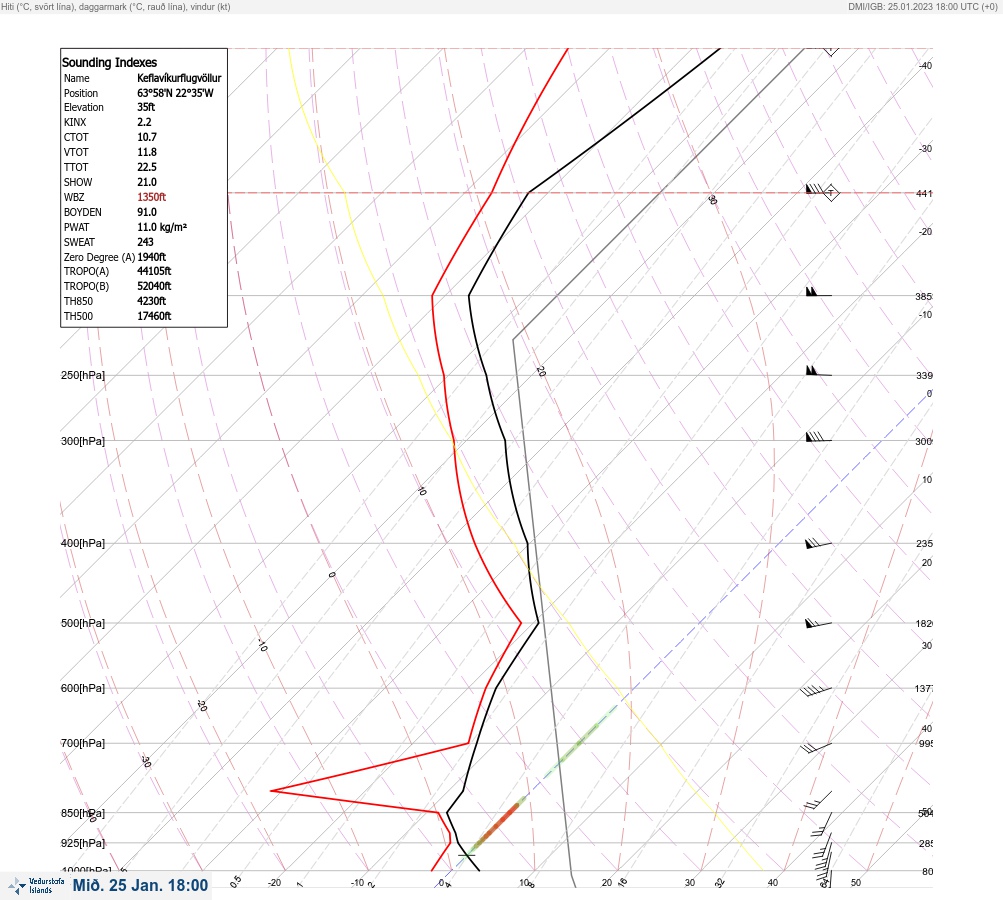The height and width of the screenshot is (900, 1003).
Task: Click the position value 63°58'N 22°35'W
Action: point(175,93)
